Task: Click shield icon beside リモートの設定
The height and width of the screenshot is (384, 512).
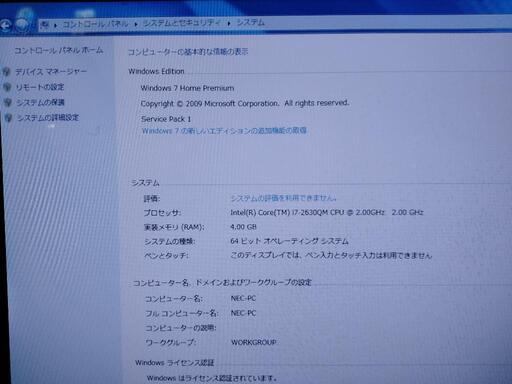Action: [x=7, y=87]
